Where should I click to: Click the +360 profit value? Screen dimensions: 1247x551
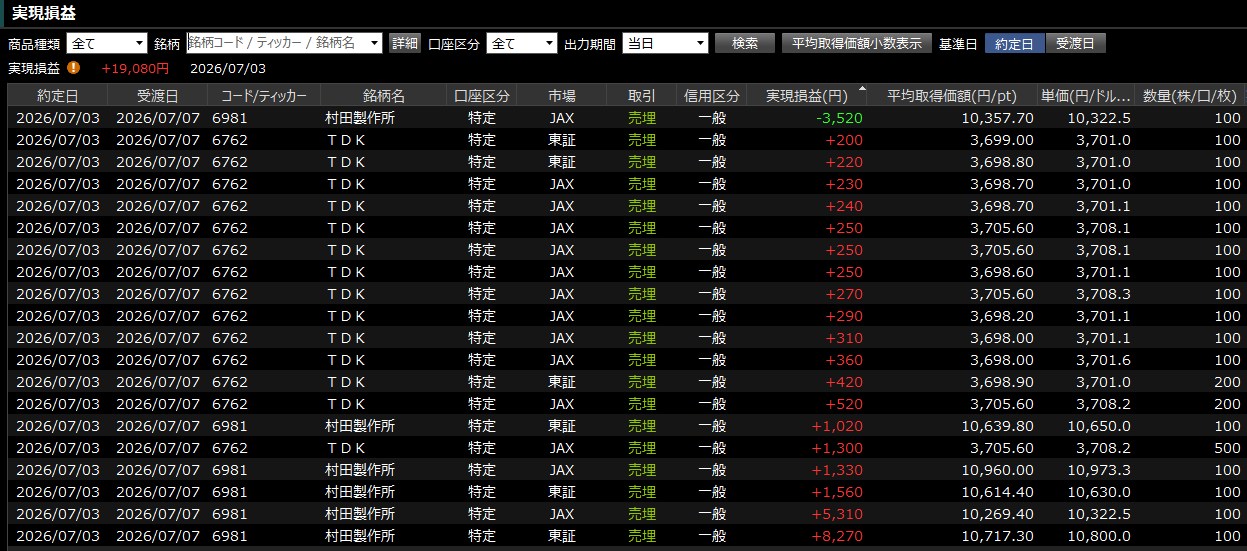[844, 360]
